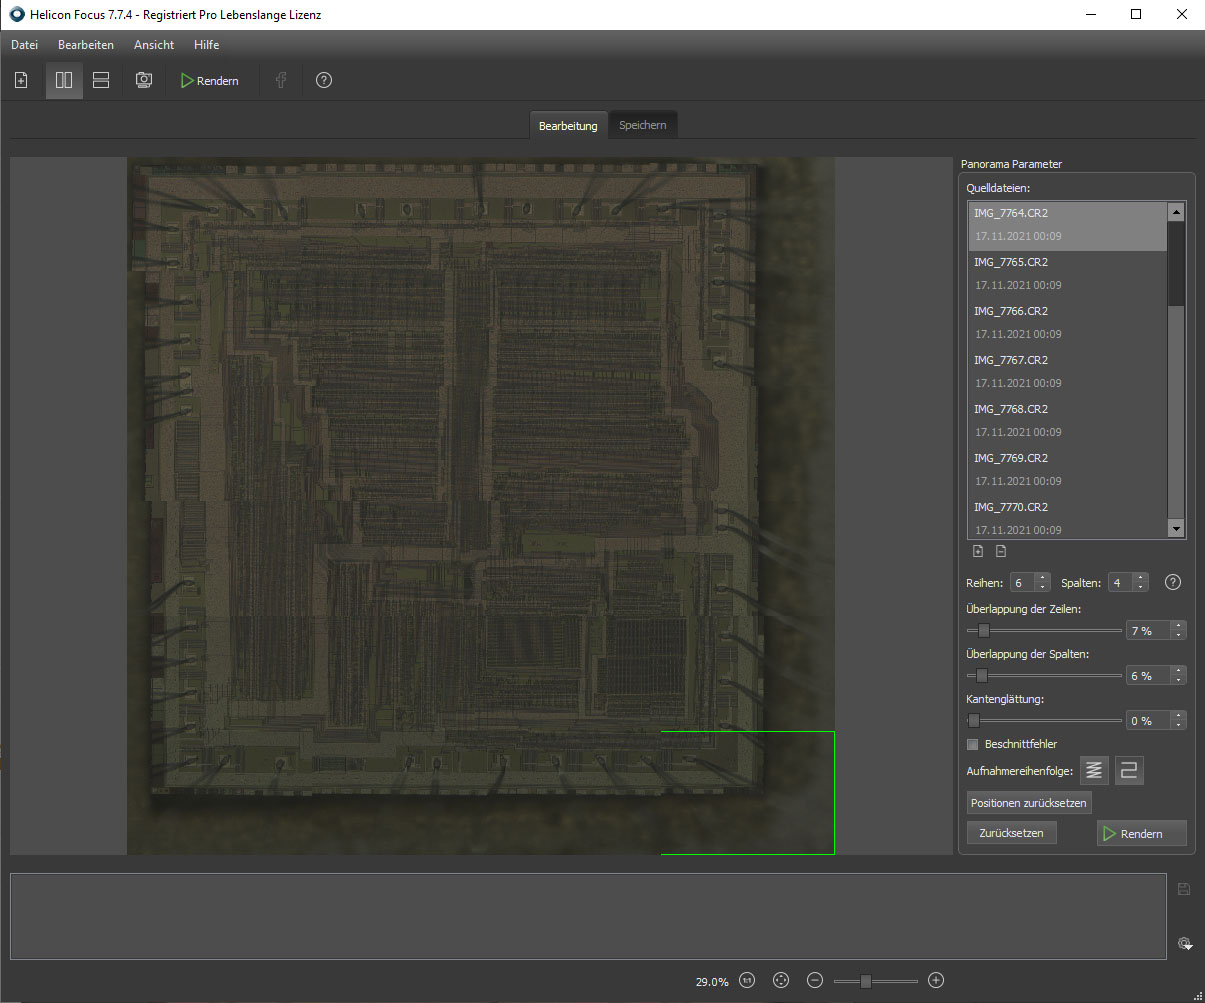The width and height of the screenshot is (1205, 1003).
Task: Click the fit-to-window zoom icon
Action: (x=781, y=981)
